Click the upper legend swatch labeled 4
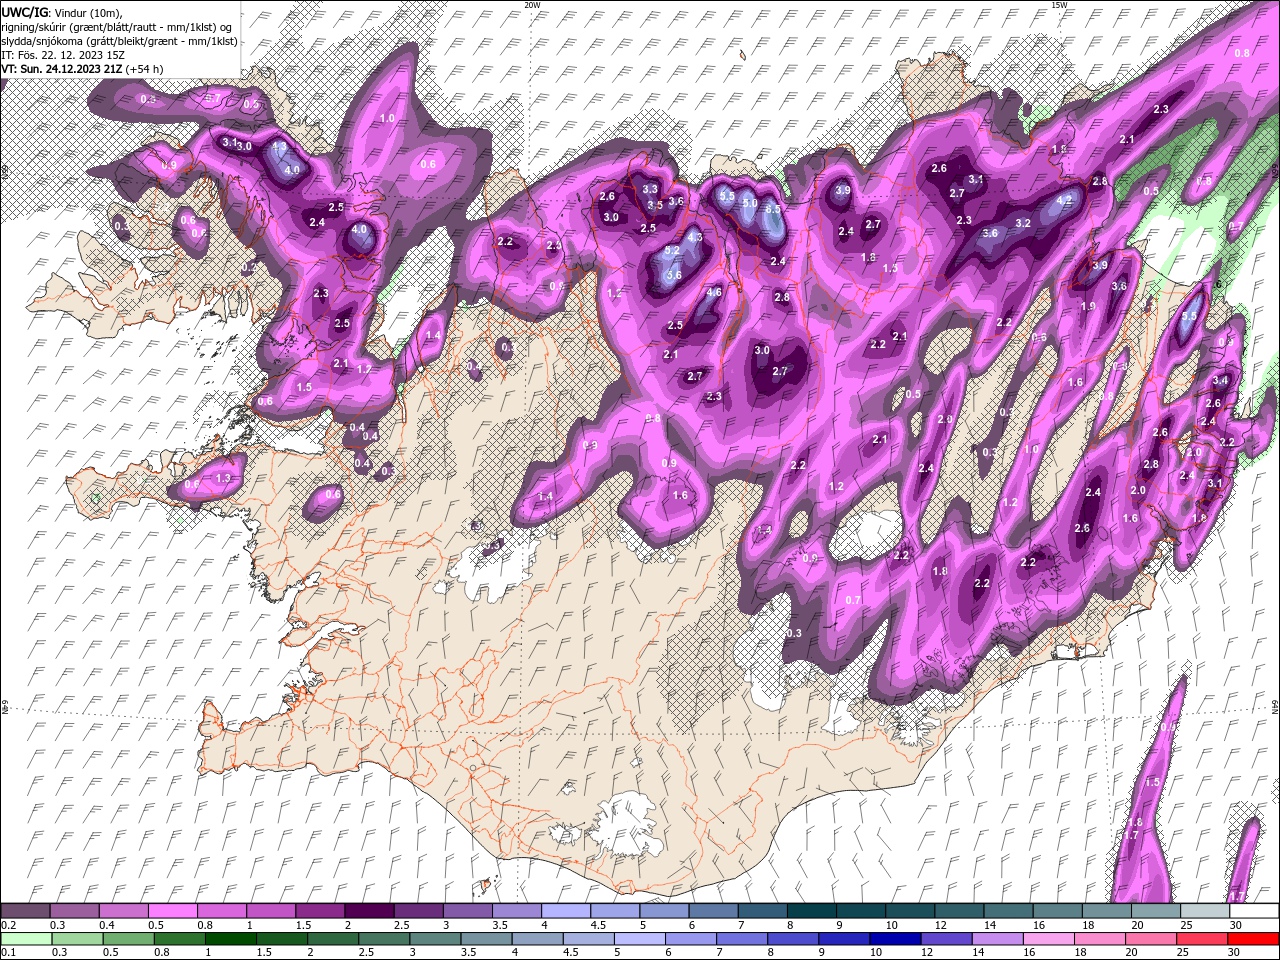This screenshot has width=1280, height=960. pyautogui.click(x=565, y=911)
